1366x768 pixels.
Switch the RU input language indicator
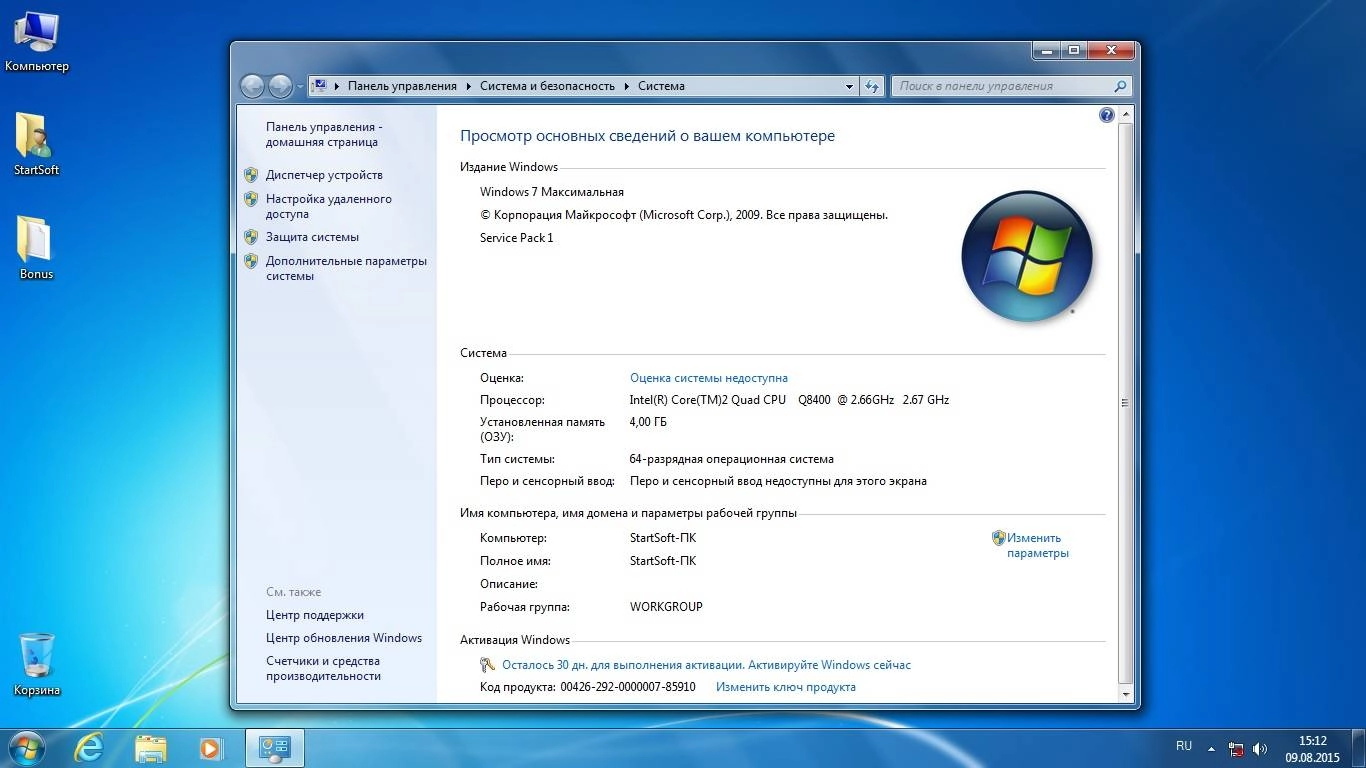1184,746
